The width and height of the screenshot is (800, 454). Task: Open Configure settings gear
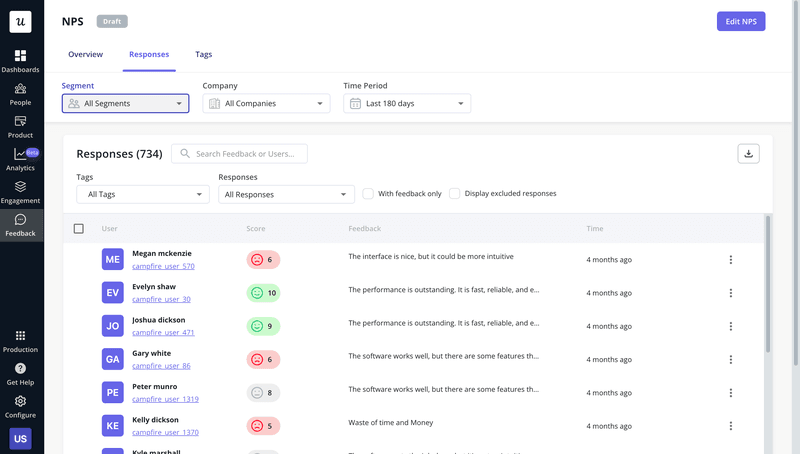click(x=20, y=406)
